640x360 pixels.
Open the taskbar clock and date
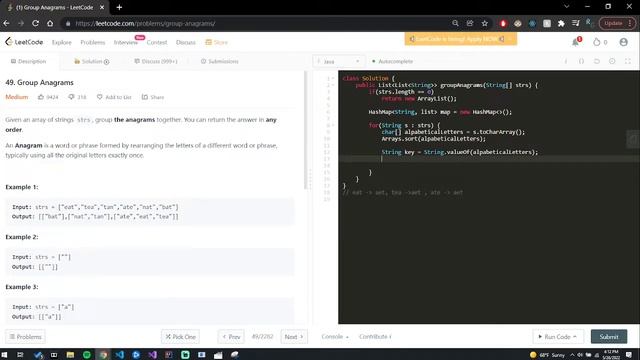[x=611, y=355]
